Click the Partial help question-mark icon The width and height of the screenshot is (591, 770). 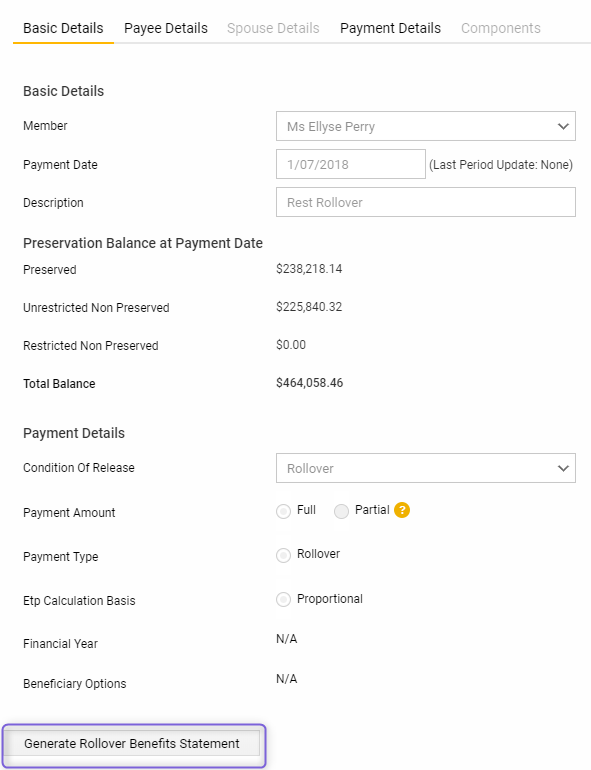point(402,510)
